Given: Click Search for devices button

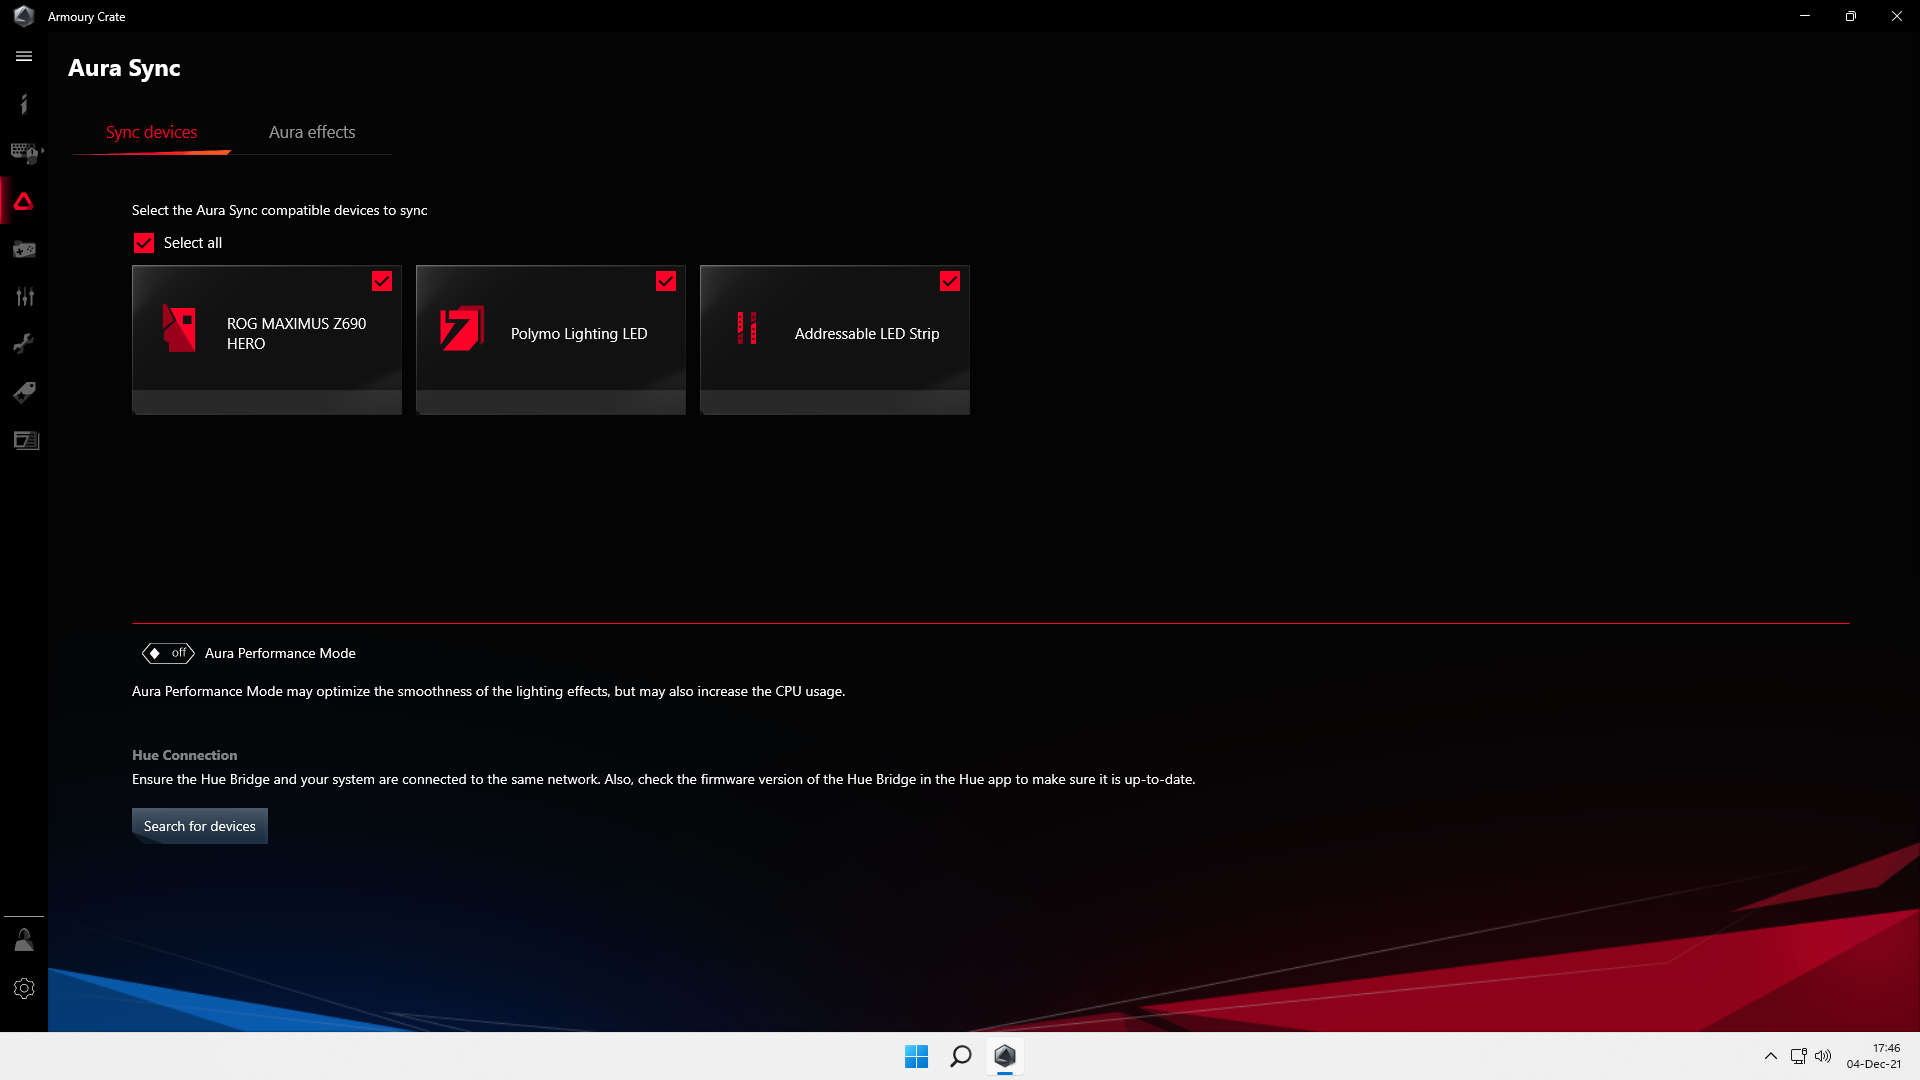Looking at the screenshot, I should pyautogui.click(x=200, y=826).
